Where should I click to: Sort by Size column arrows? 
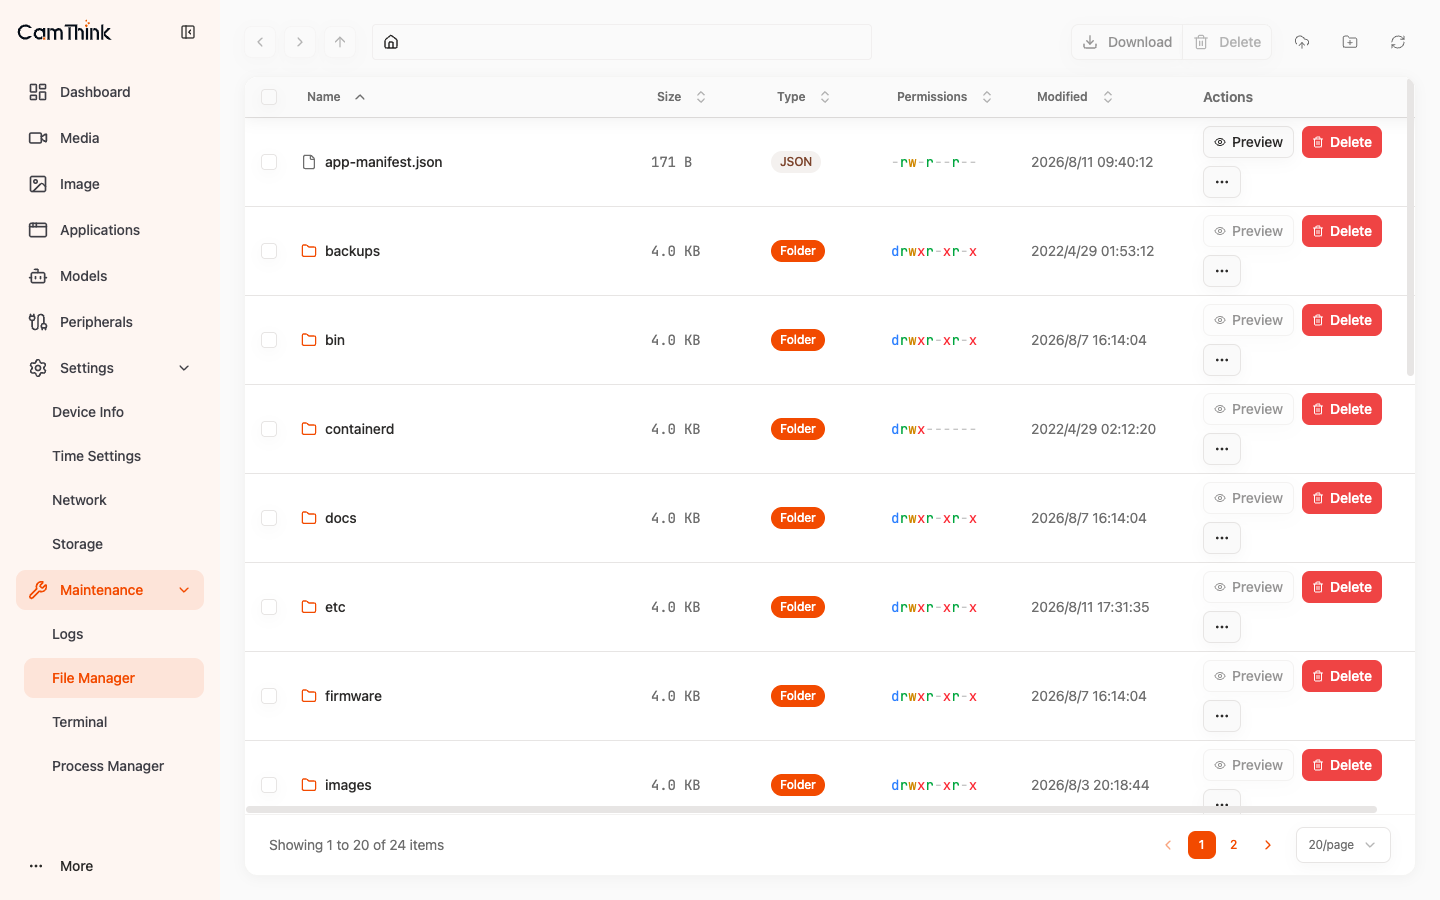(701, 97)
